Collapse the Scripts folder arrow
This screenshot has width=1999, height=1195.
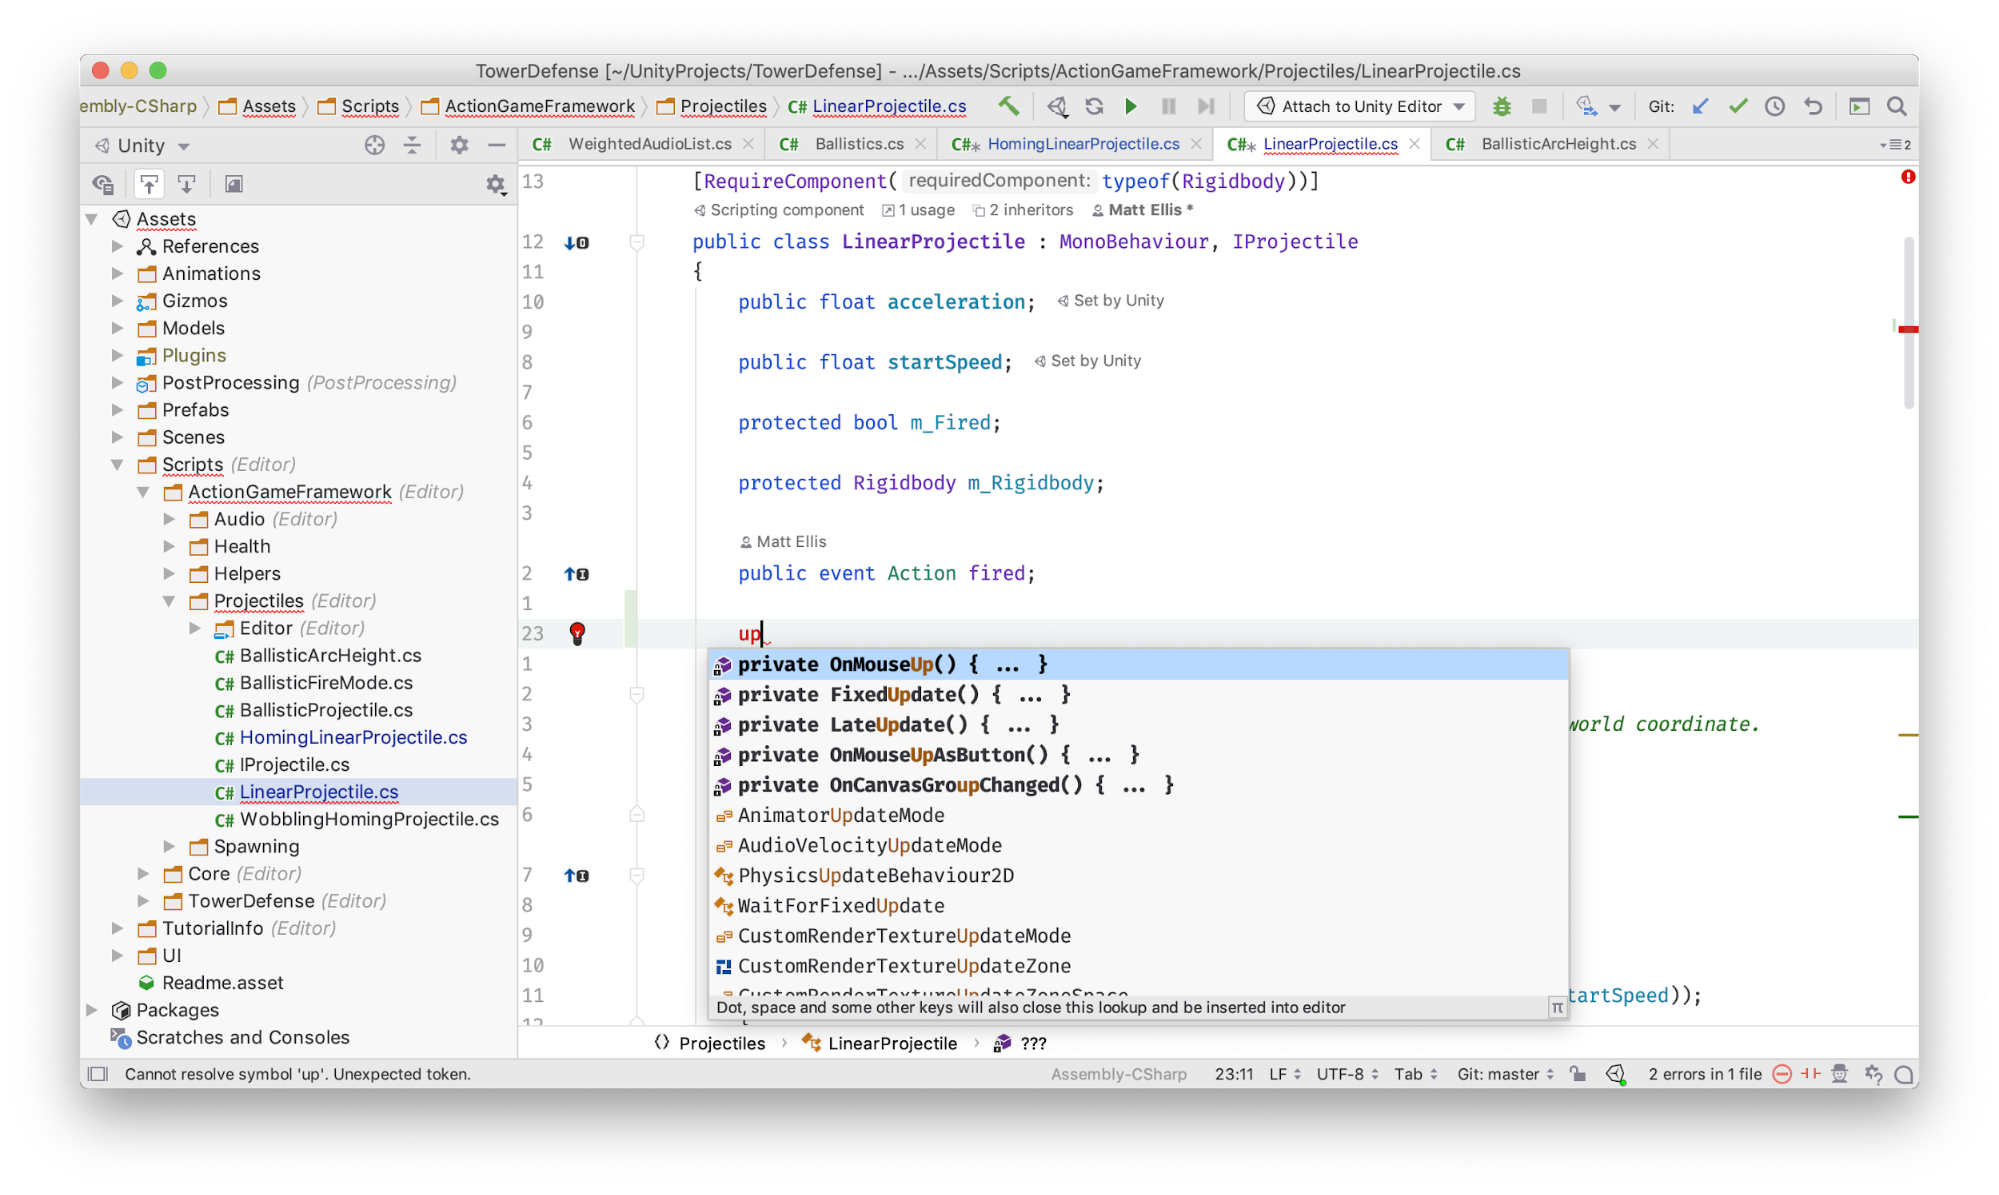(x=118, y=464)
